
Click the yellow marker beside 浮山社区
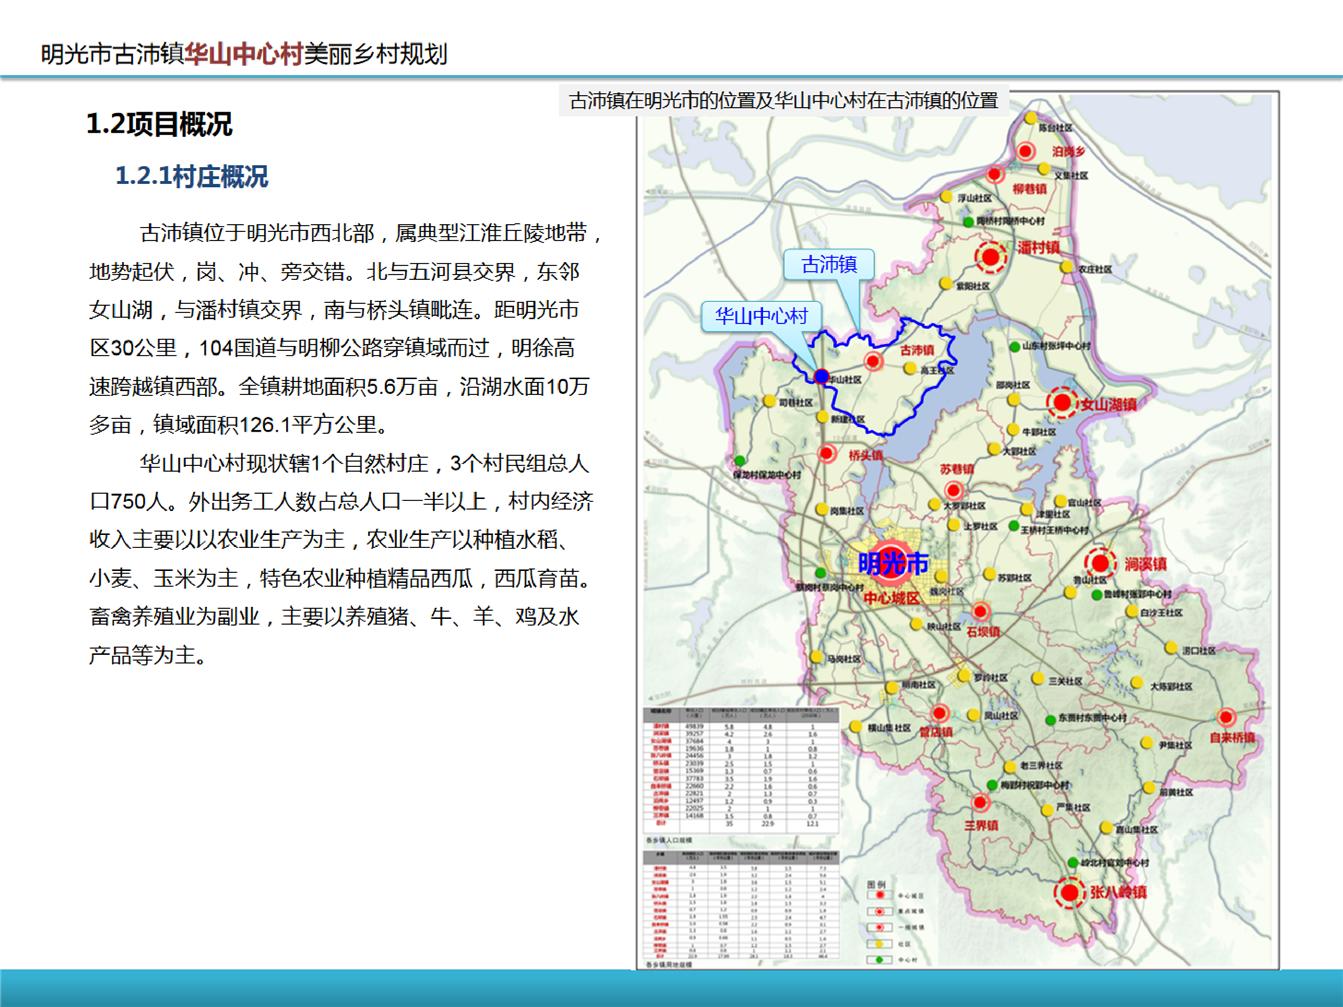[948, 199]
